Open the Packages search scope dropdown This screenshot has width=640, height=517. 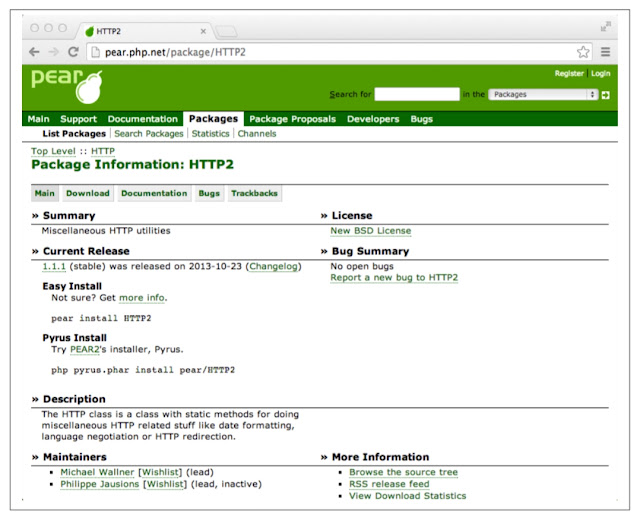click(x=543, y=94)
